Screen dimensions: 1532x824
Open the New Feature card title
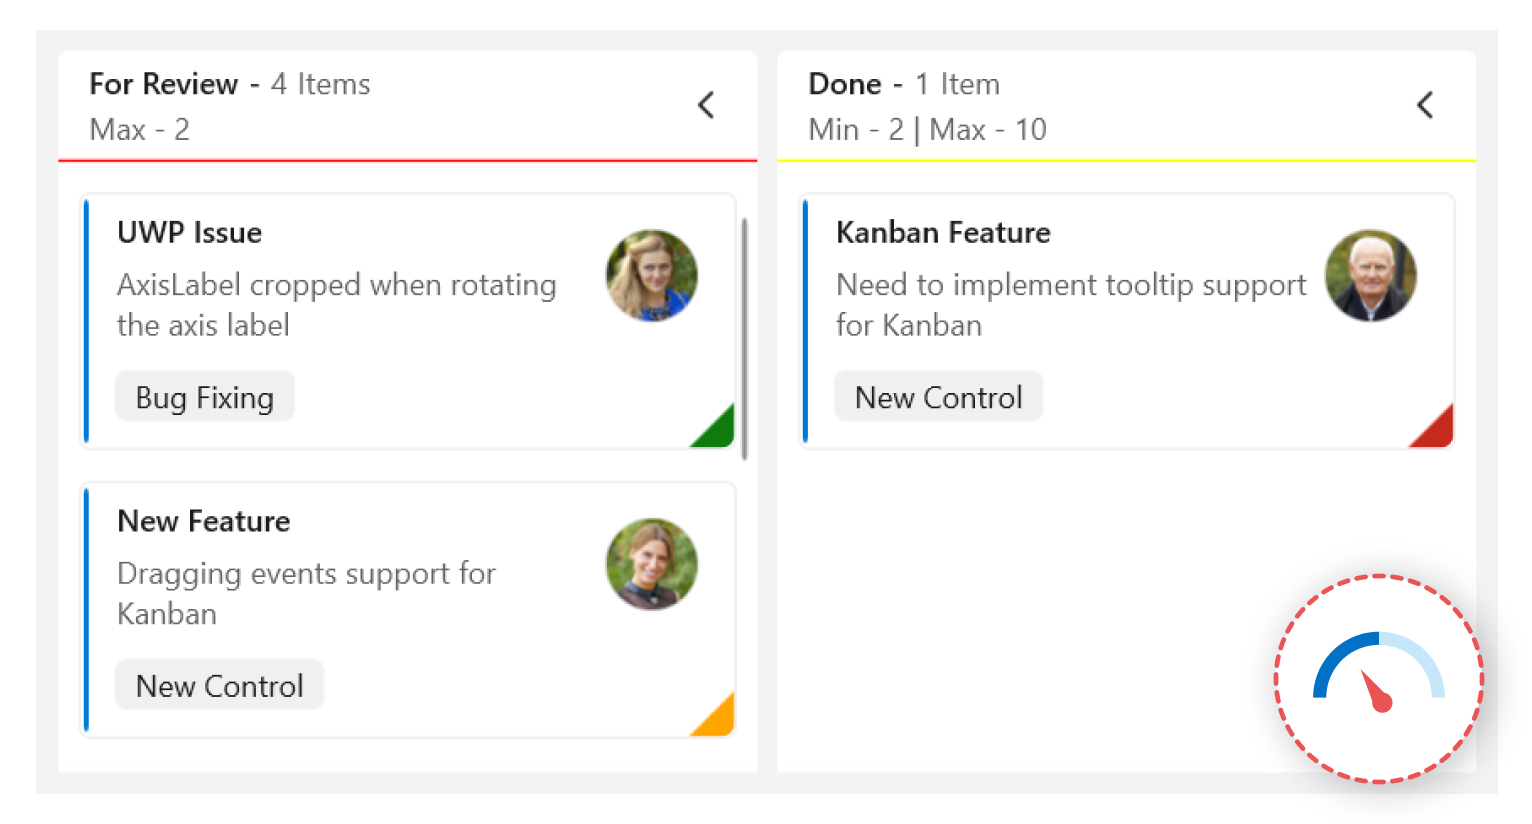(204, 521)
